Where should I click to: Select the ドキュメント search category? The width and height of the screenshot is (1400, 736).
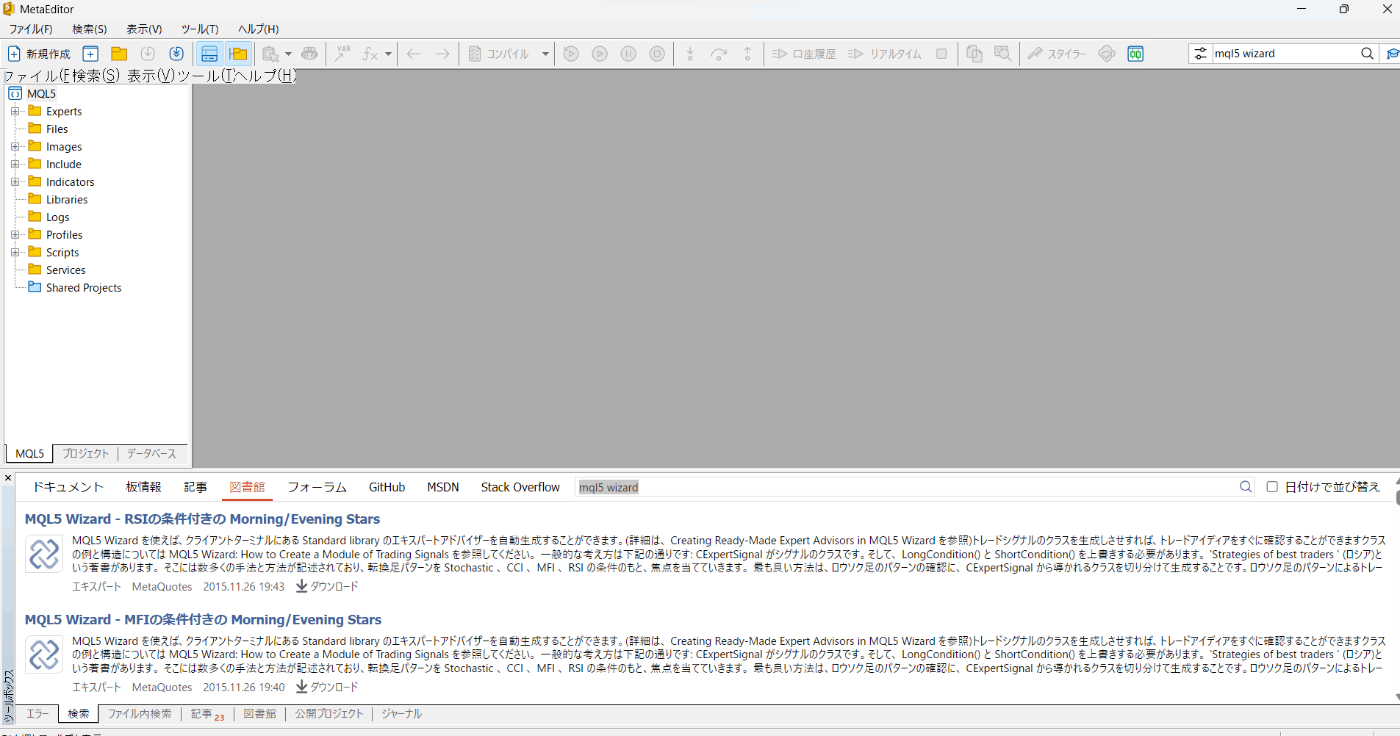[68, 487]
